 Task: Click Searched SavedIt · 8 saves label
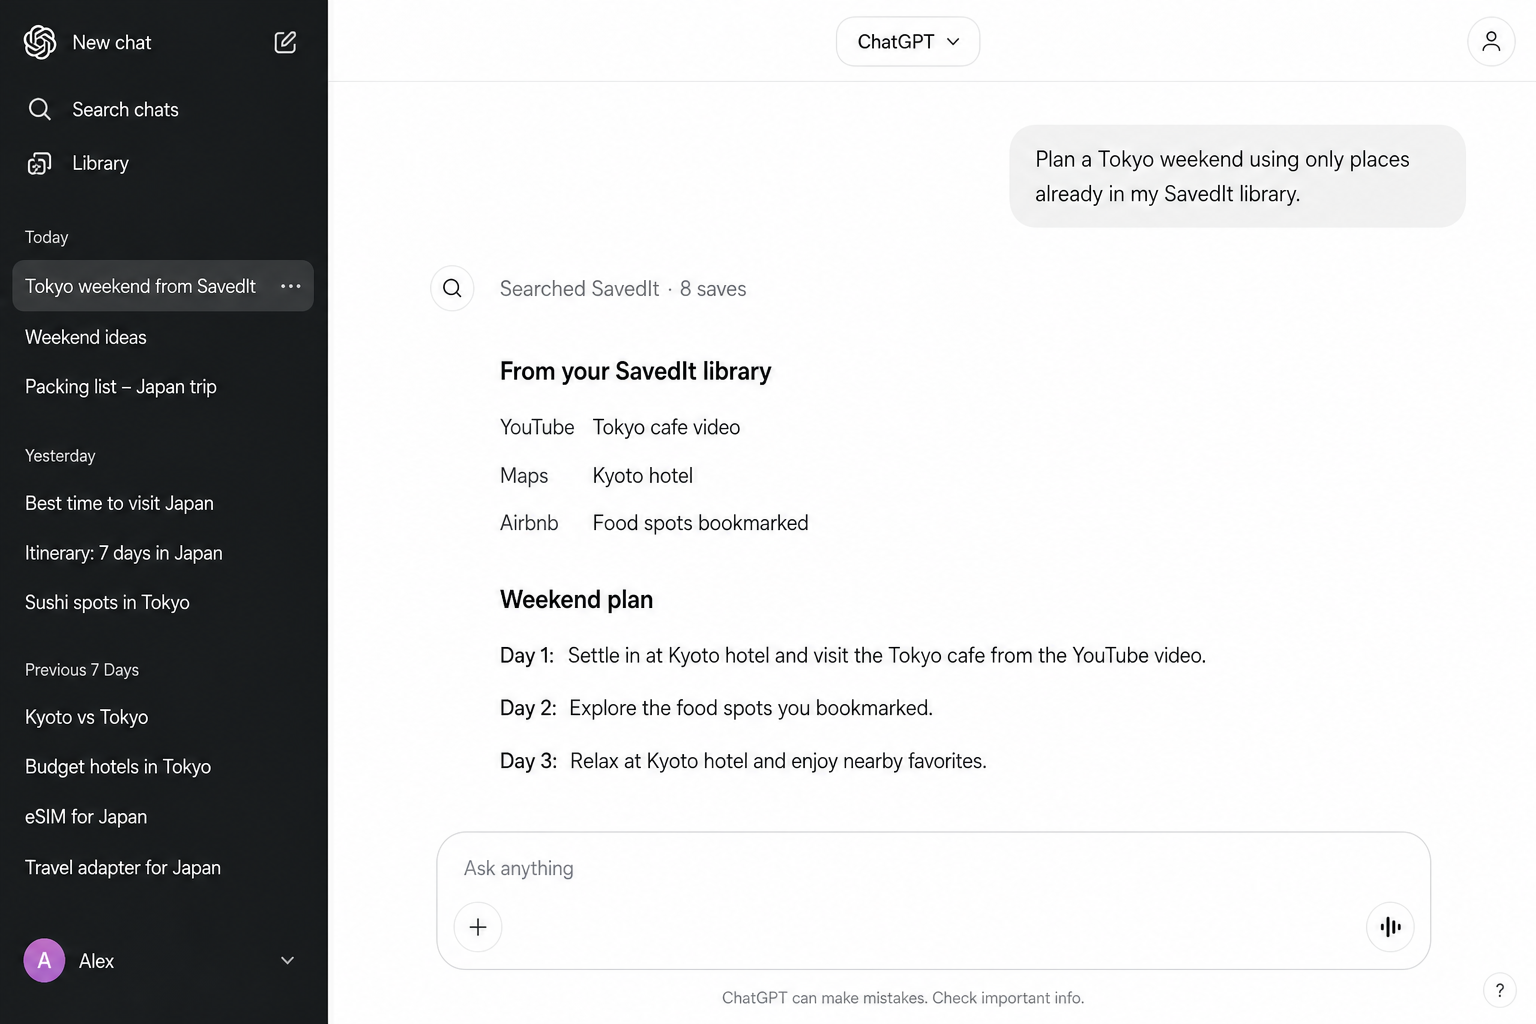click(623, 289)
